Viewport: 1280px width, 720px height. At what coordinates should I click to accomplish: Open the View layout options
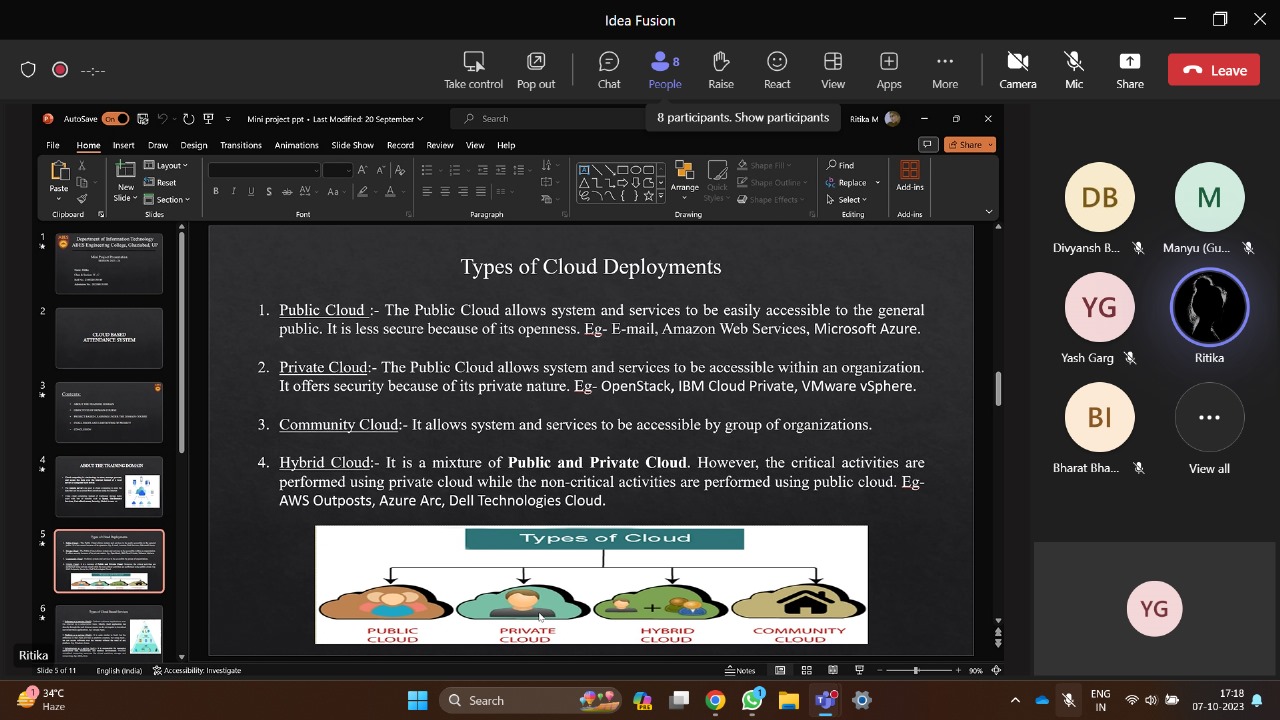tap(832, 70)
